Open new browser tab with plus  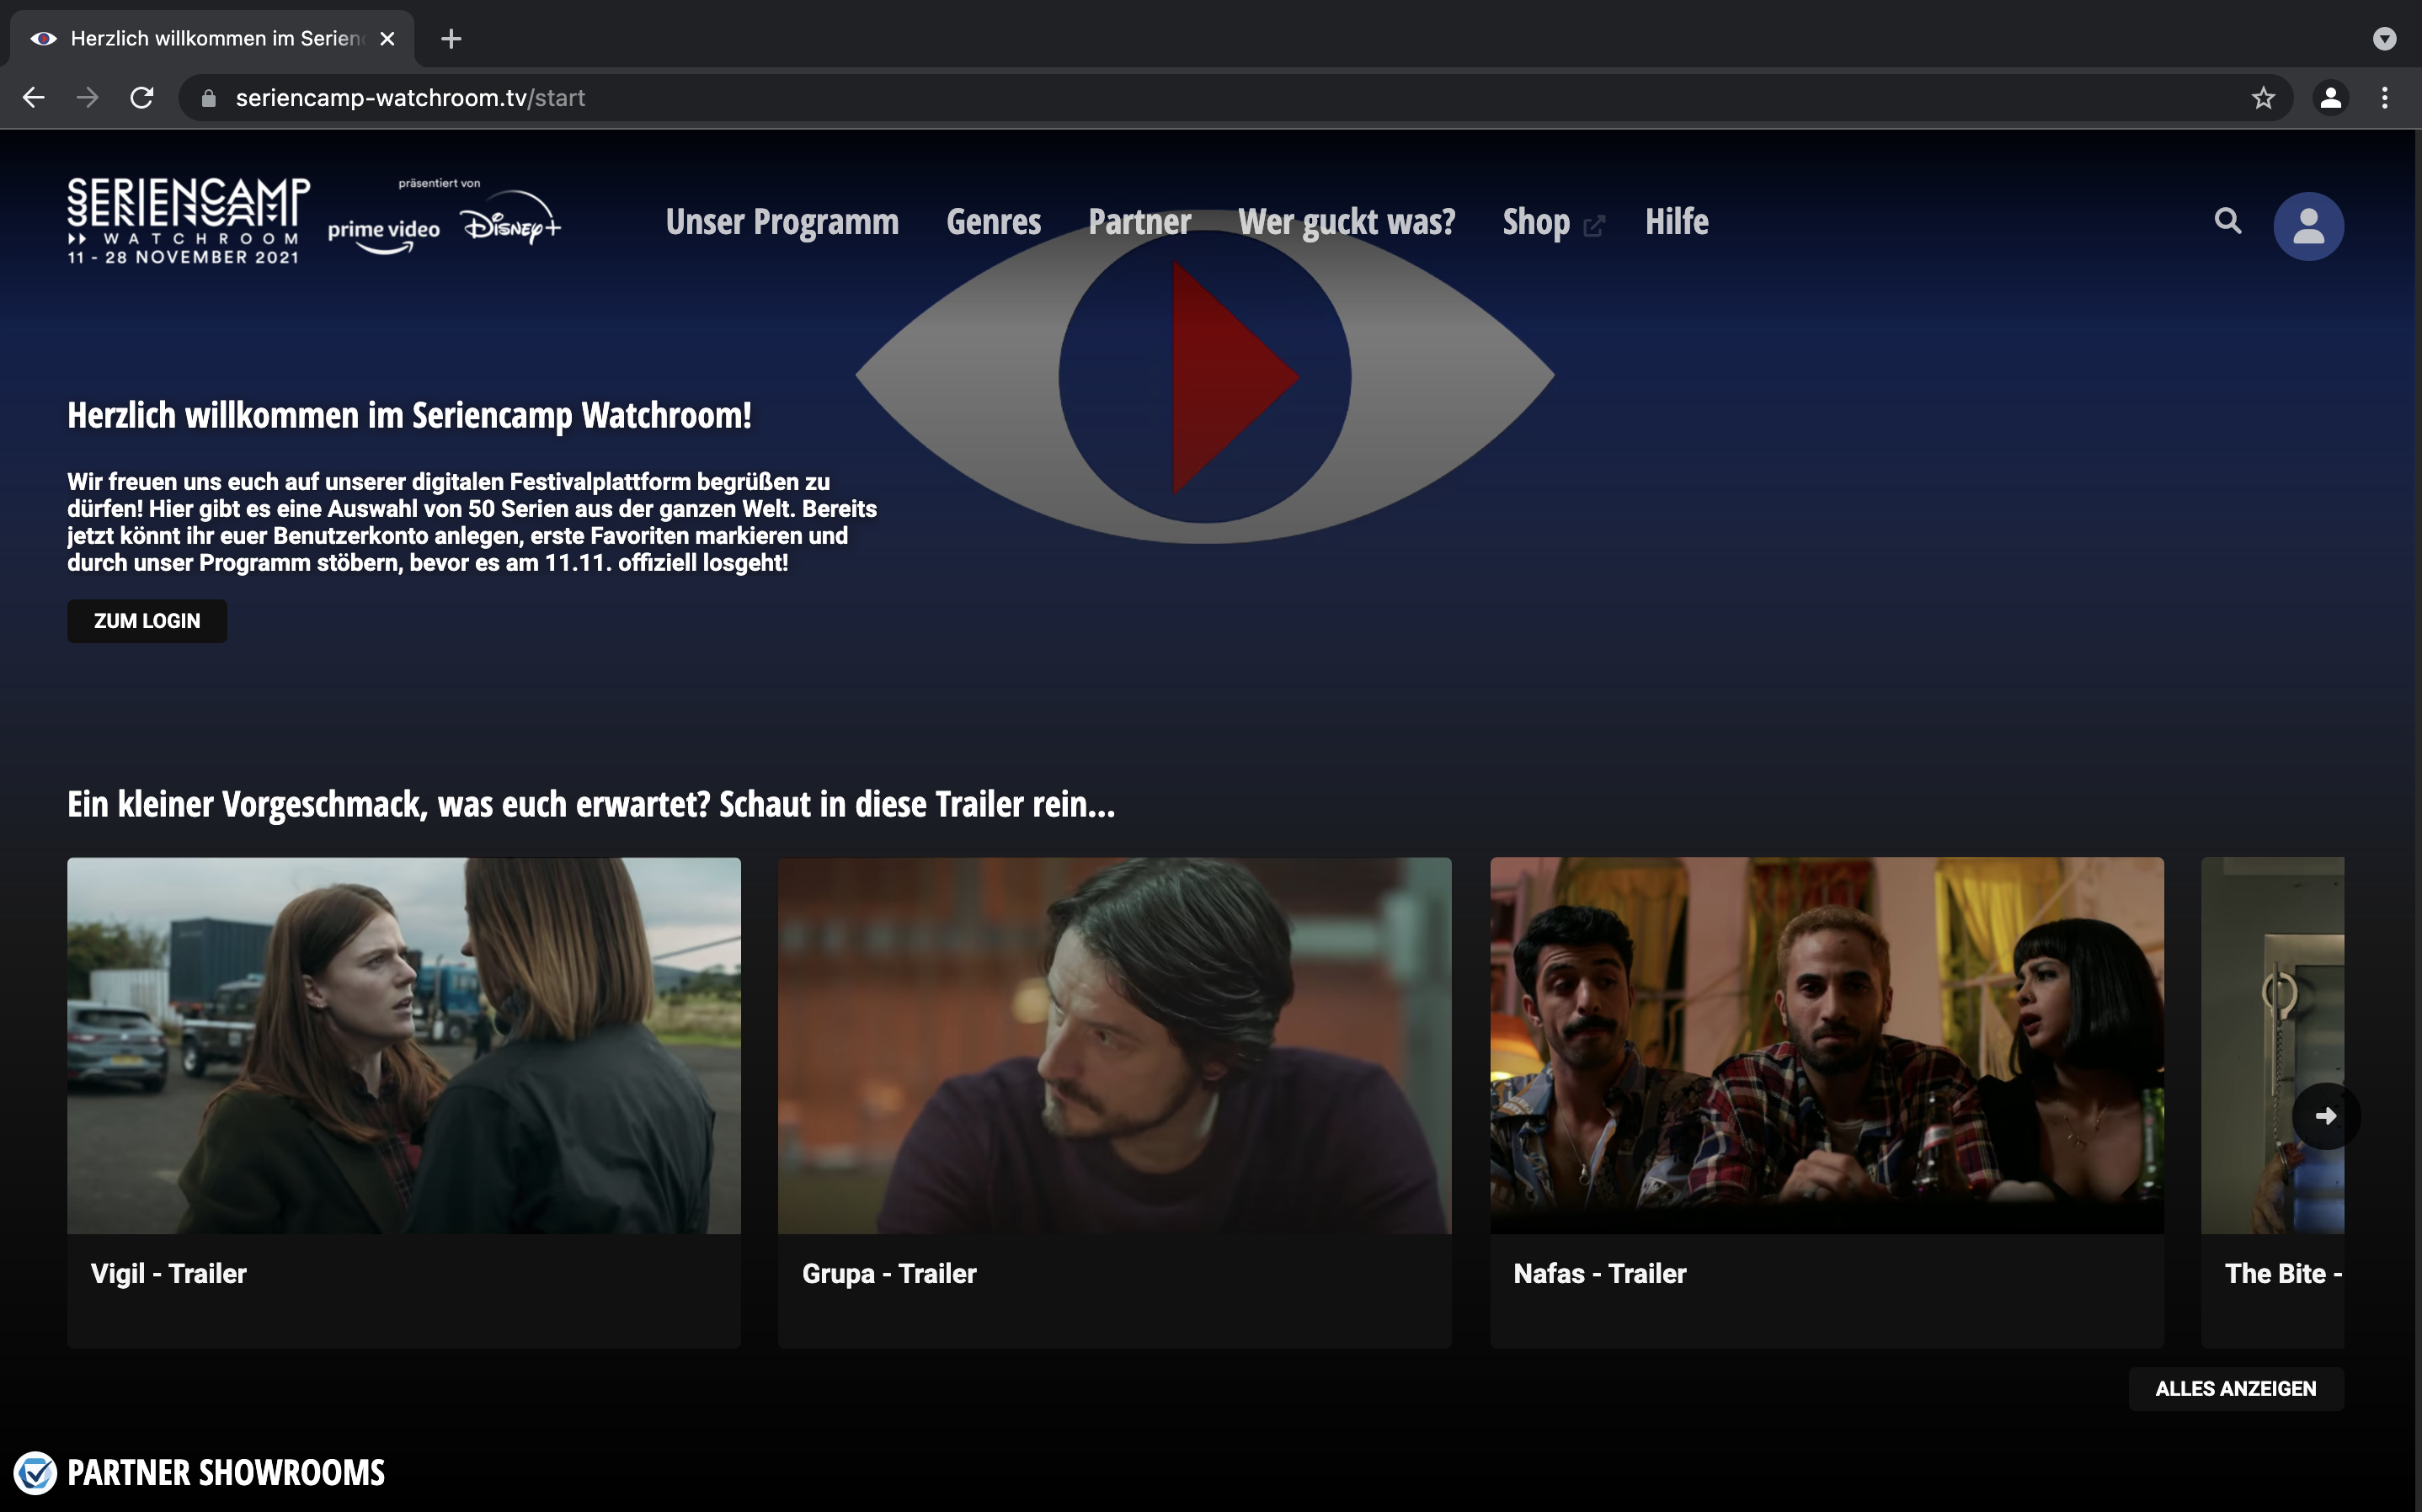451,38
